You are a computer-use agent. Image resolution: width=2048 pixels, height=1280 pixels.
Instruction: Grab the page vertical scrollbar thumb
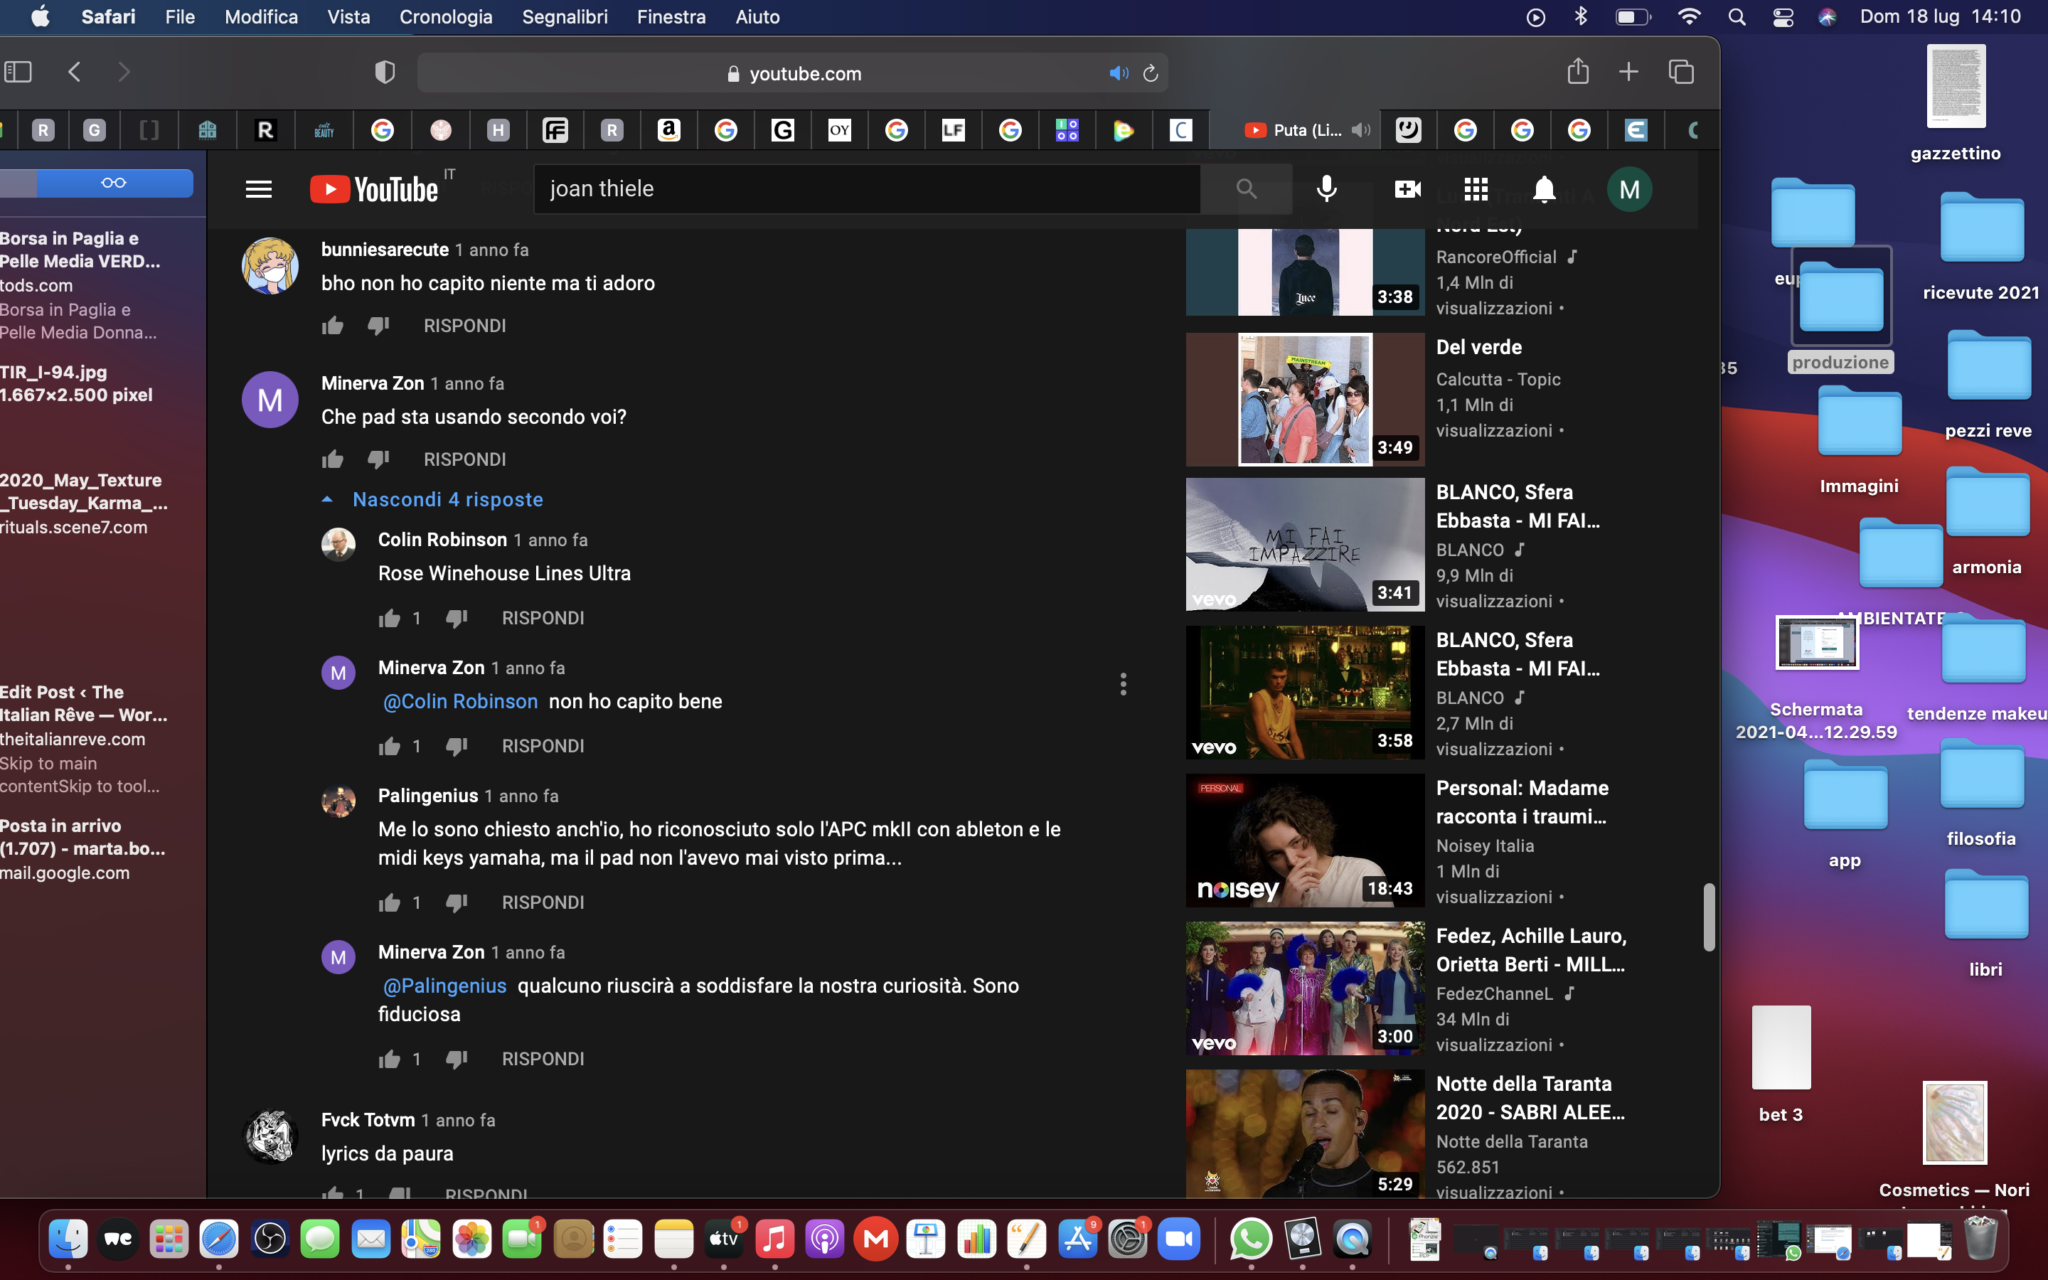[x=1709, y=917]
